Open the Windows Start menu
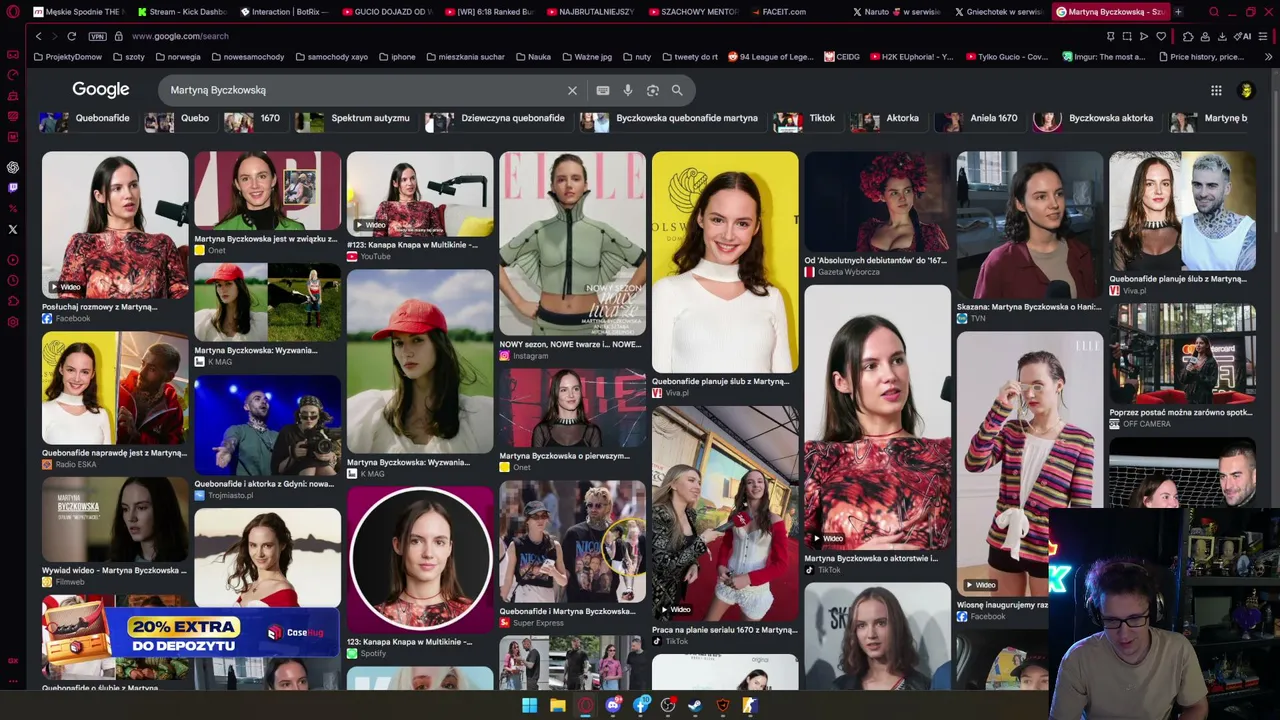Viewport: 1280px width, 720px height. coord(529,705)
